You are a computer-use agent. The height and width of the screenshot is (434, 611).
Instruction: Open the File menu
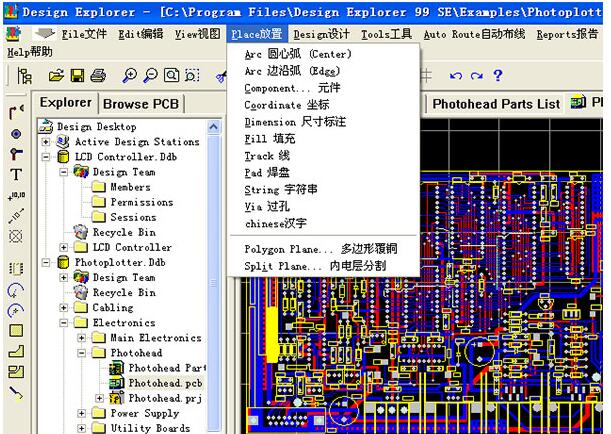click(84, 34)
